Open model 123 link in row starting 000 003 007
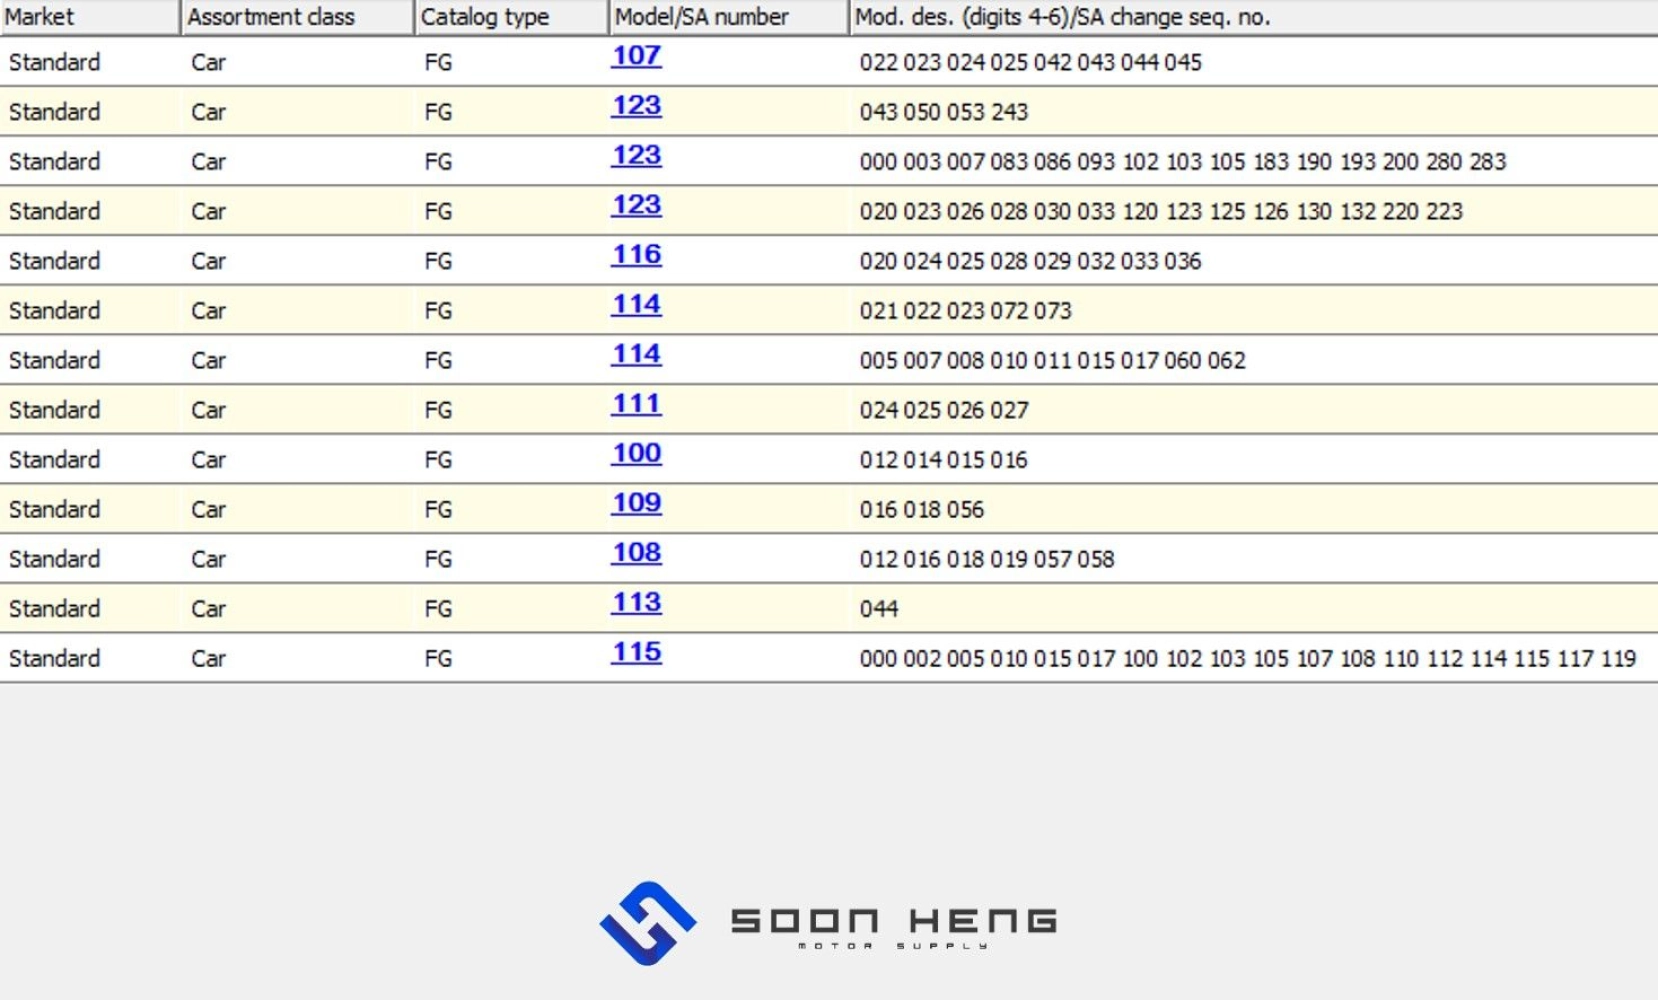The image size is (1658, 1000). click(636, 156)
